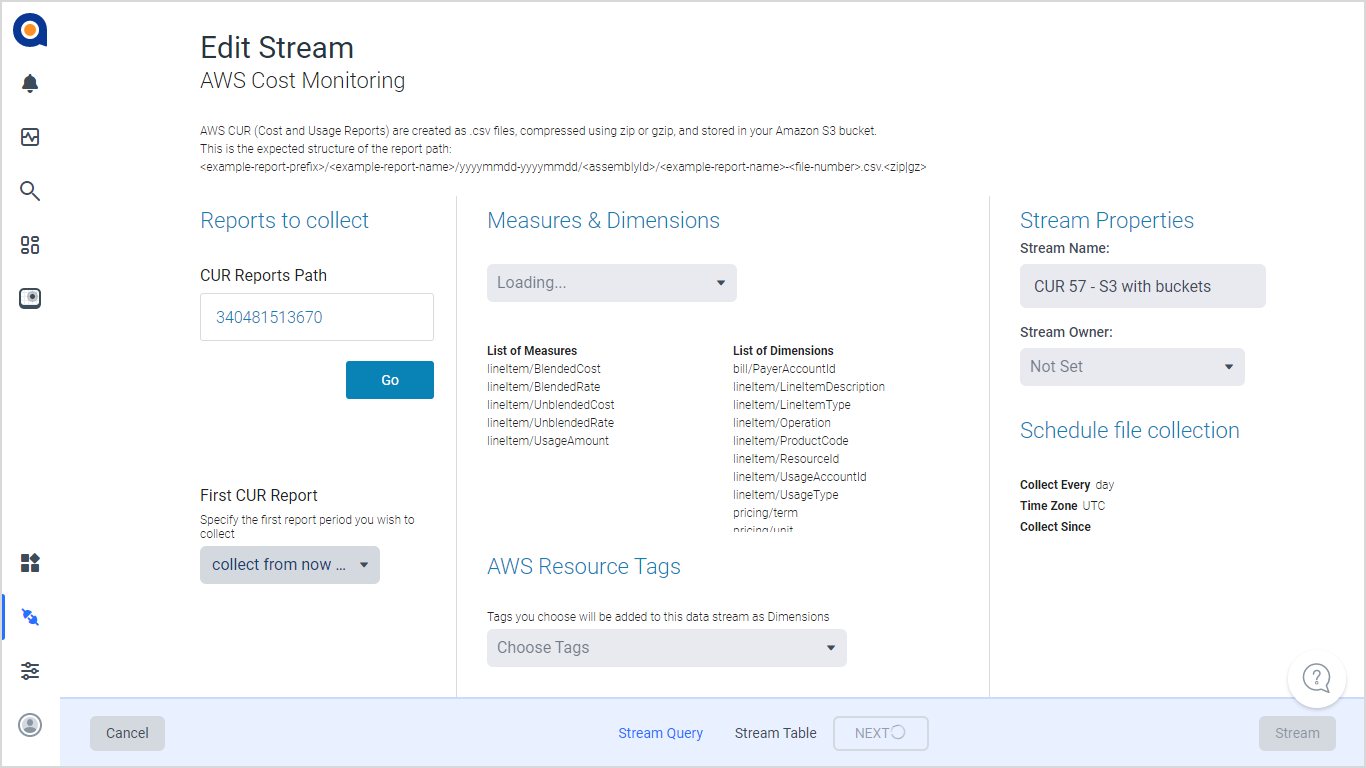Select the lineItem/BlendedRate measure text
Image resolution: width=1366 pixels, height=768 pixels.
[544, 387]
